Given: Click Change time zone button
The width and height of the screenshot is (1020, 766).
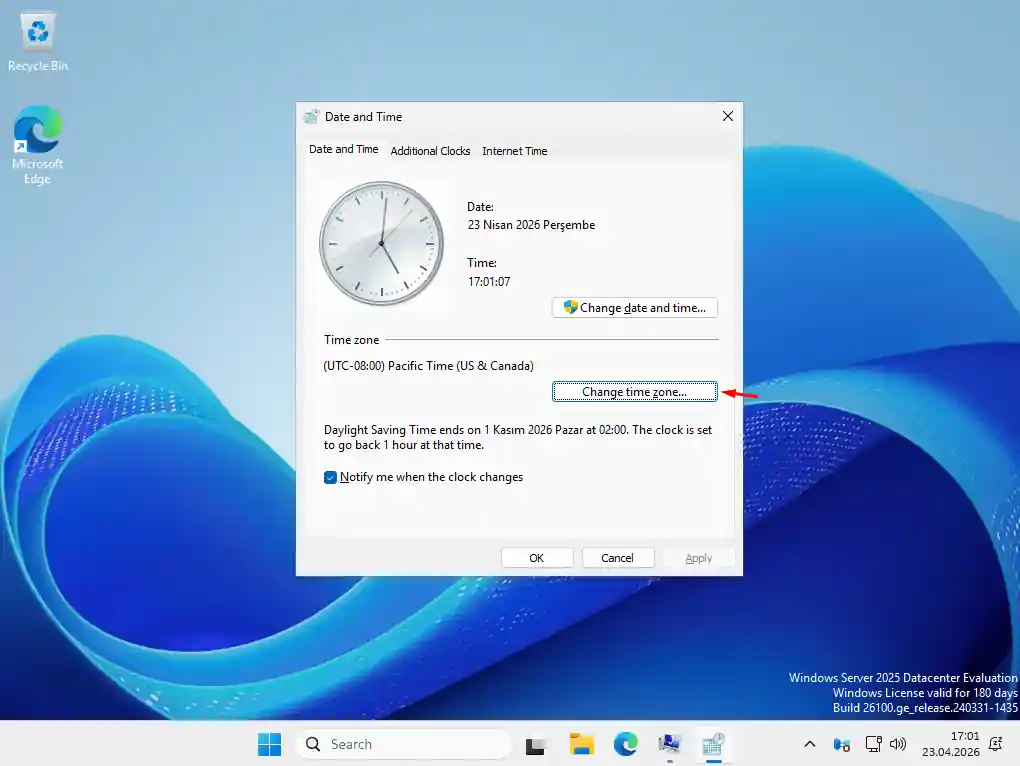Looking at the screenshot, I should (634, 391).
